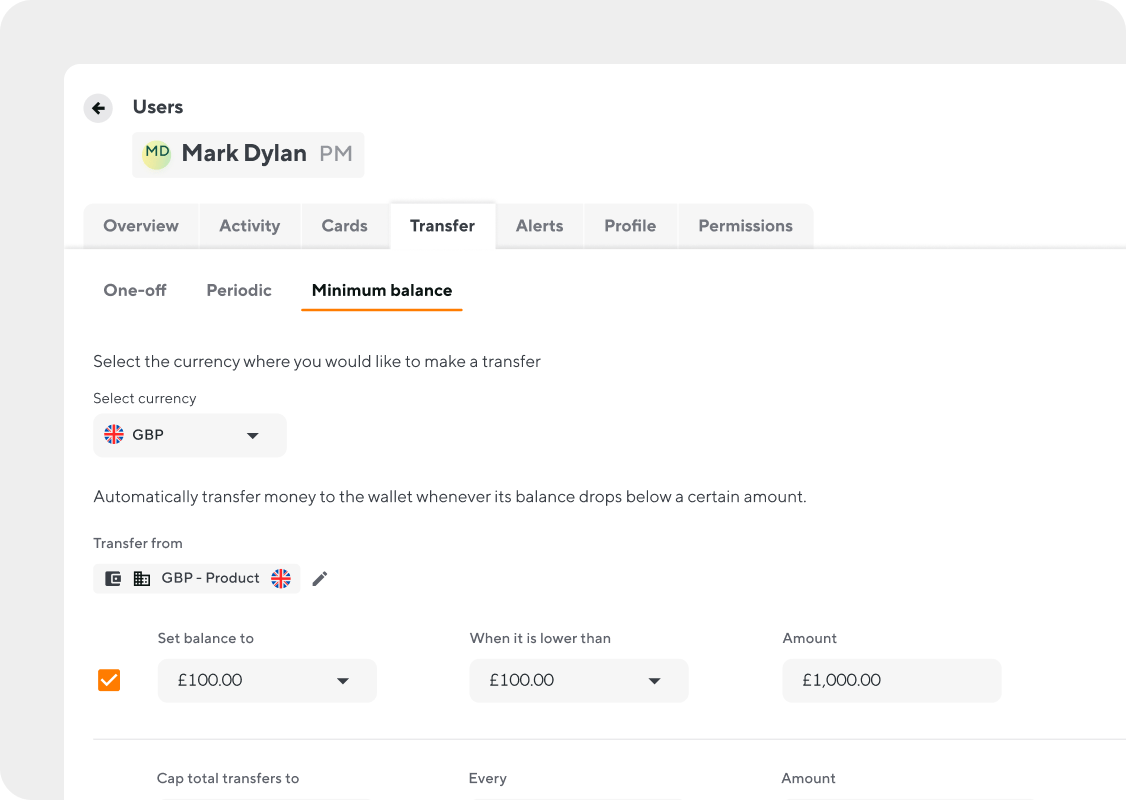Switch to the Overview tab

(140, 226)
